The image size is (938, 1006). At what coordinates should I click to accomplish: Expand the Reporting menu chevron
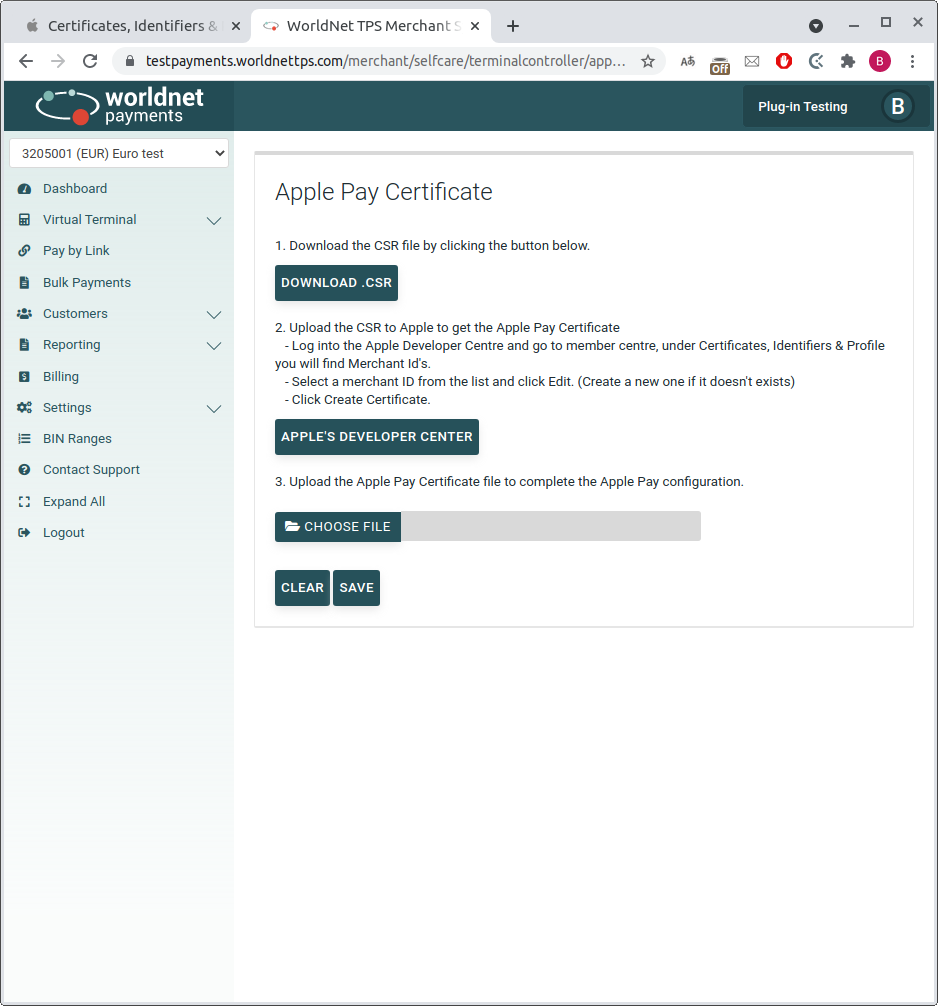pyautogui.click(x=213, y=346)
